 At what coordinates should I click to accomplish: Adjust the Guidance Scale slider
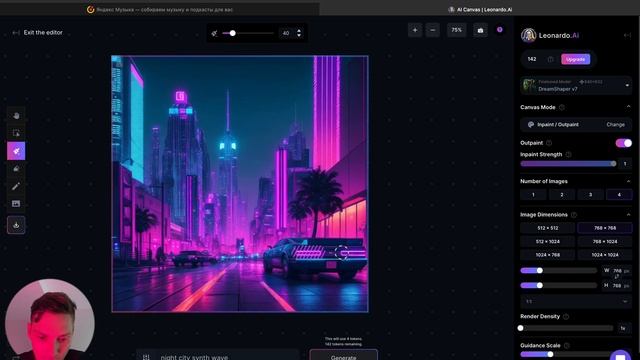(567, 354)
